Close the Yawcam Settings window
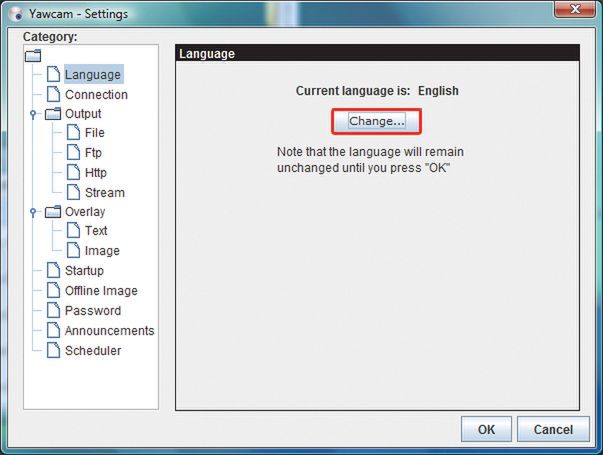The image size is (603, 455). (575, 9)
